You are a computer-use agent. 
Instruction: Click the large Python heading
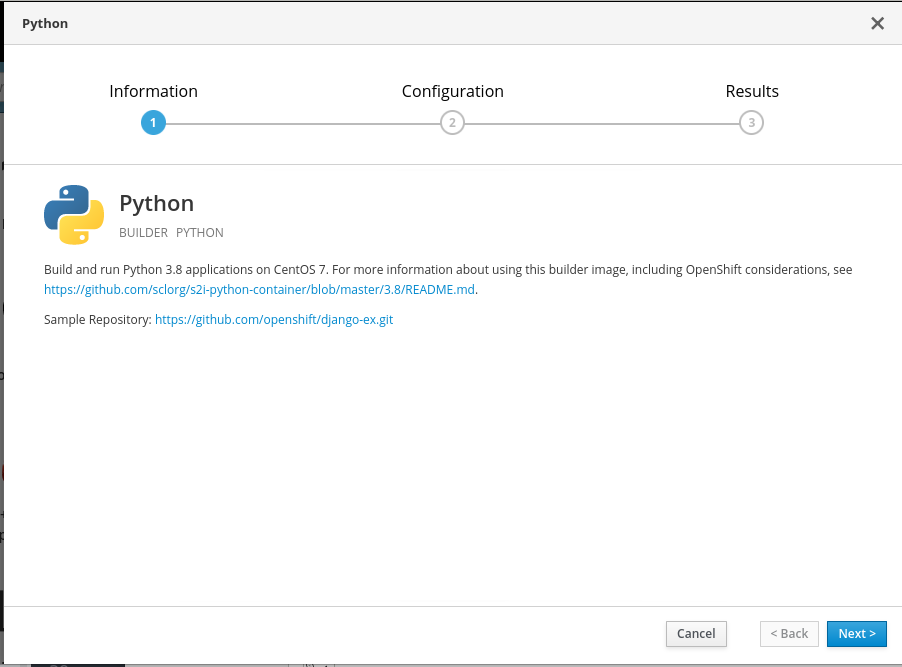(x=156, y=204)
